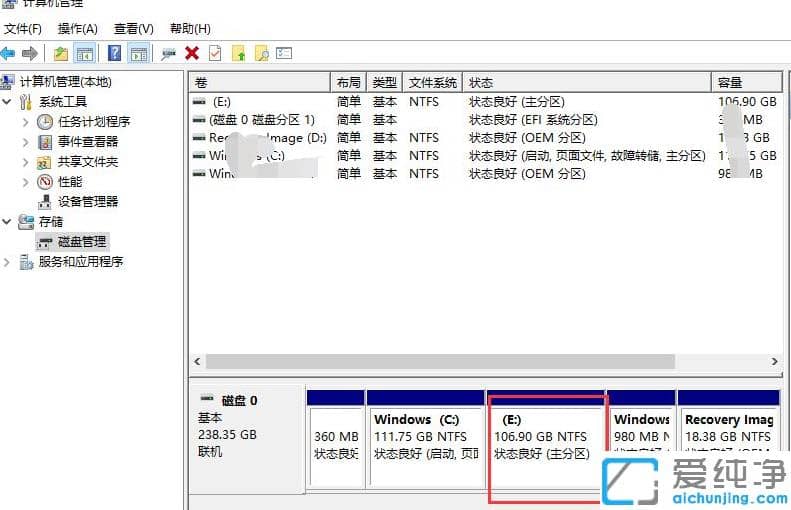Screen dimensions: 791x510
Task: Click the folder with magnifier toolbar icon
Action: pyautogui.click(x=261, y=53)
